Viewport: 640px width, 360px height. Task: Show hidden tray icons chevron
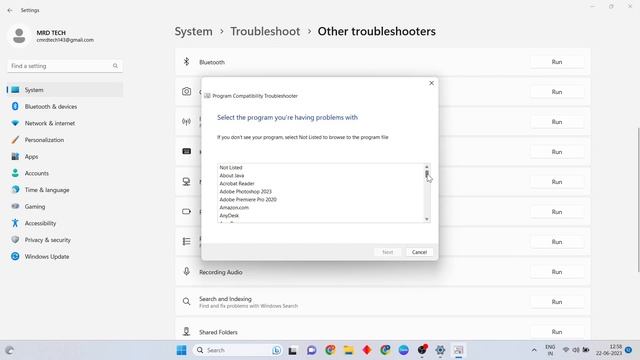click(x=534, y=350)
